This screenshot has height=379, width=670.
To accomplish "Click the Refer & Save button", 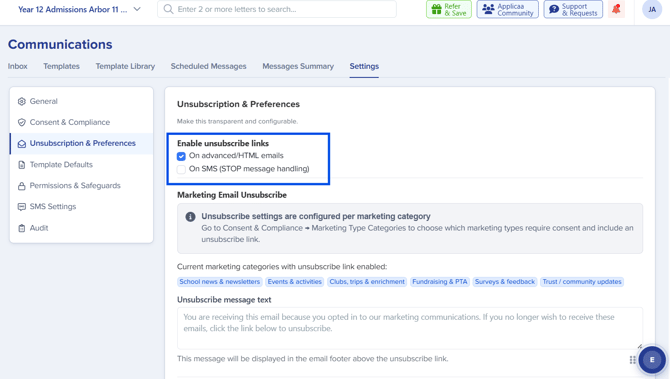I will 449,9.
